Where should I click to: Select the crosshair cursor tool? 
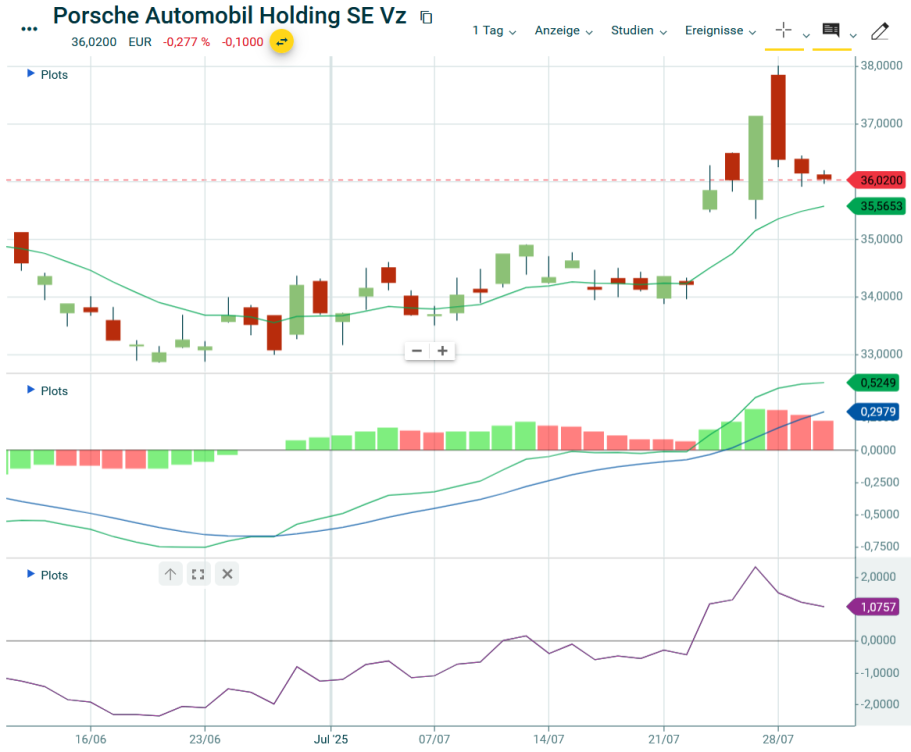tap(784, 30)
